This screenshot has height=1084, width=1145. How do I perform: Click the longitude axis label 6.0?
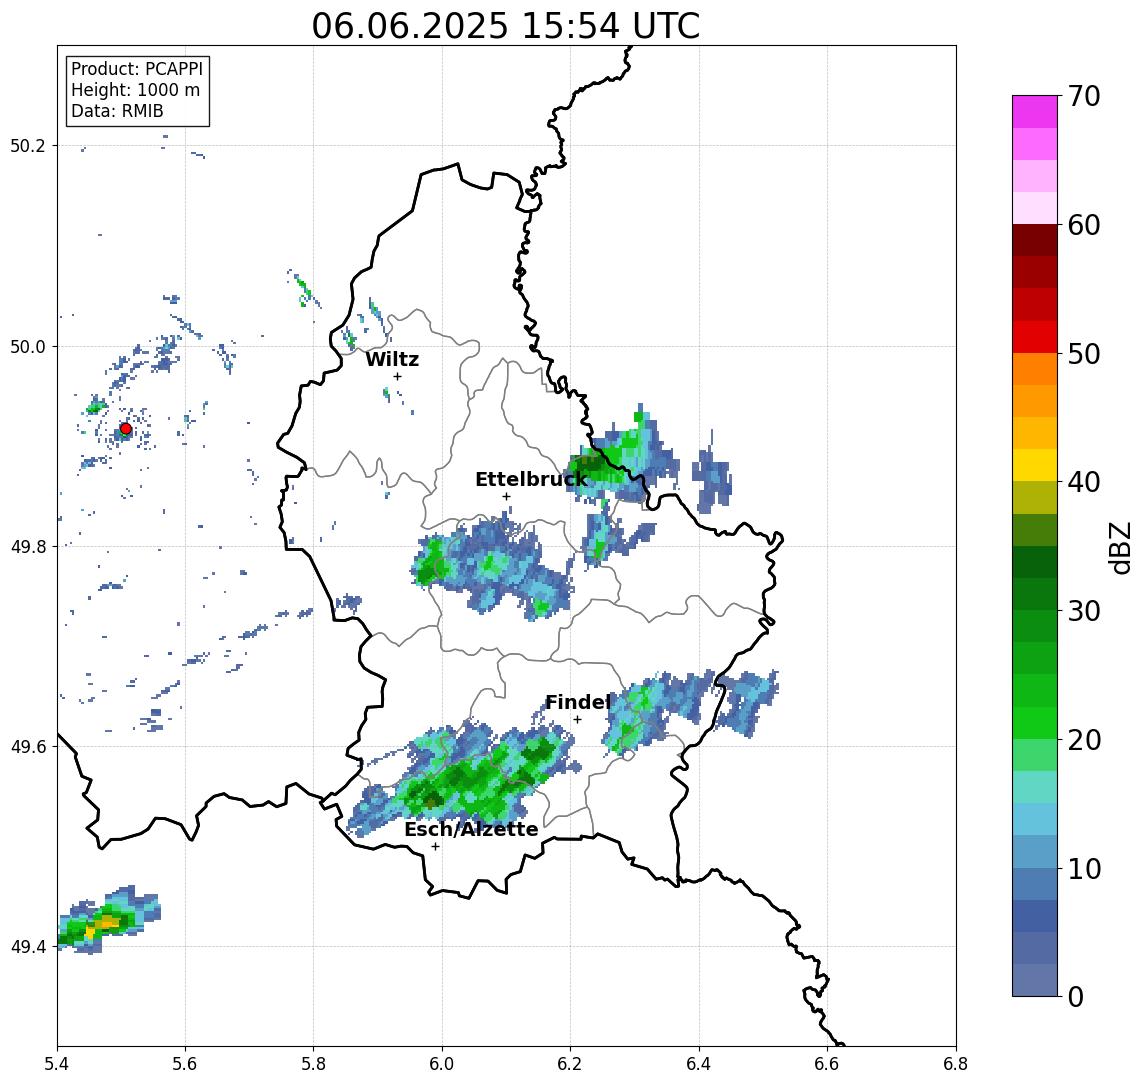(x=443, y=1064)
